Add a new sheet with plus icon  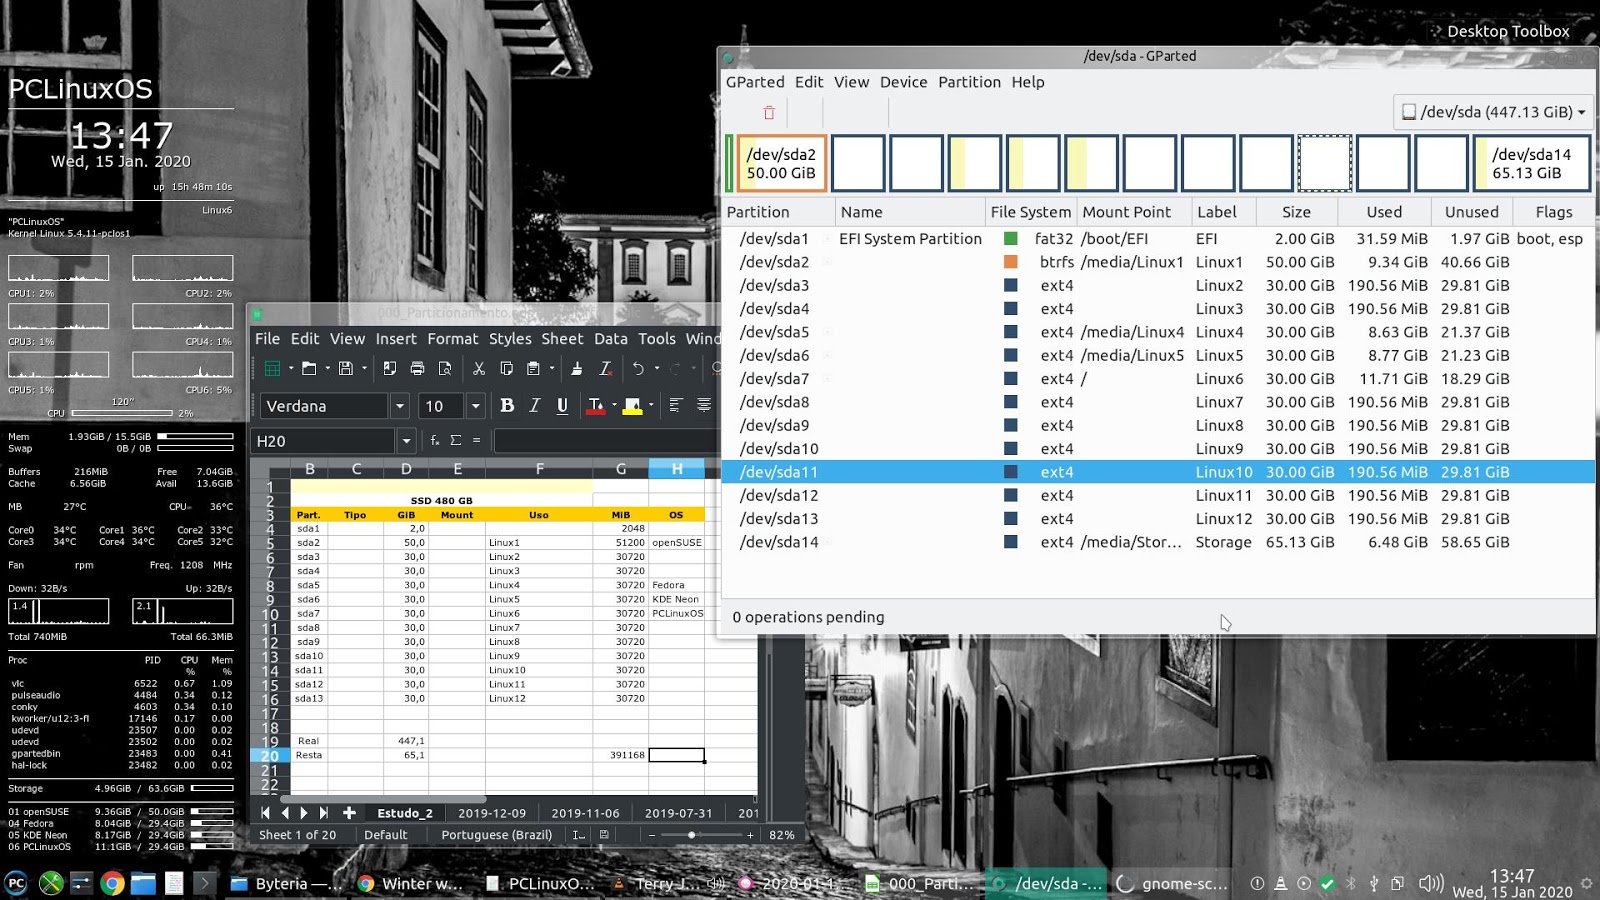(349, 813)
